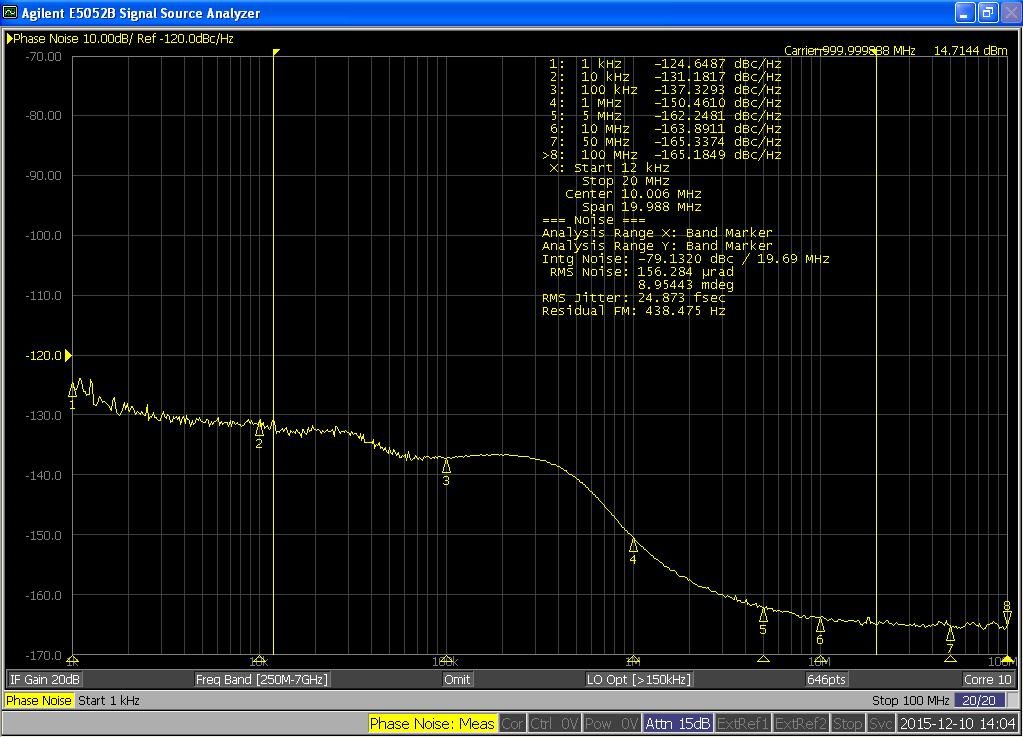Click the reference level arrow at -120.0
This screenshot has height=737, width=1023.
point(68,355)
